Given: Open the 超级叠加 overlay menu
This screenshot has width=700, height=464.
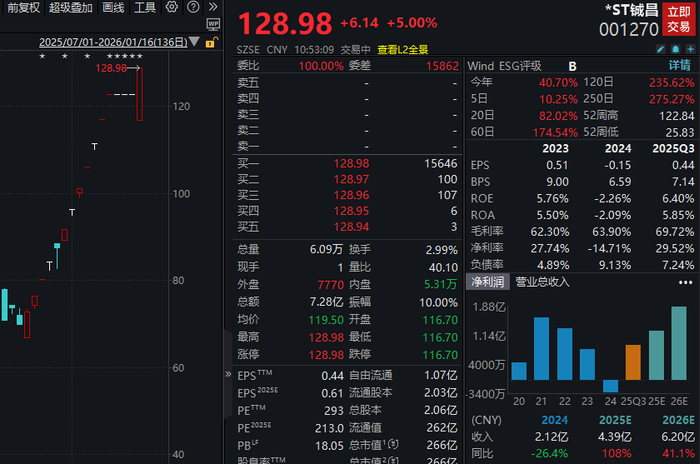Looking at the screenshot, I should pos(71,7).
